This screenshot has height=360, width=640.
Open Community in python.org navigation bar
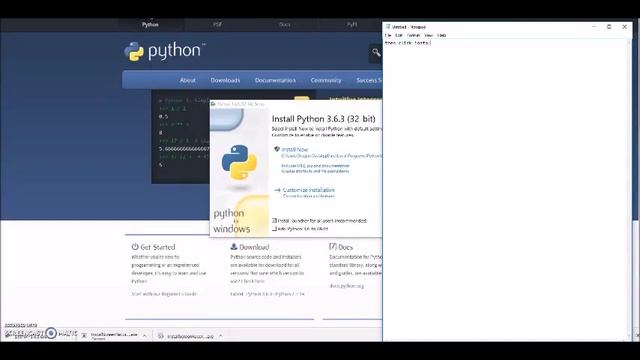pyautogui.click(x=326, y=80)
